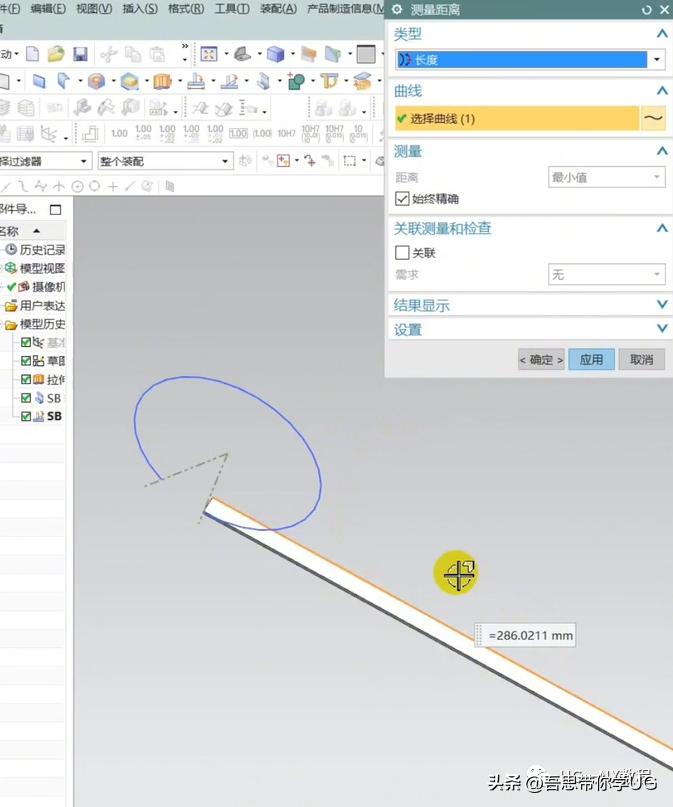673x807 pixels.
Task: Maximize the part navigator with its square icon
Action: (x=56, y=209)
